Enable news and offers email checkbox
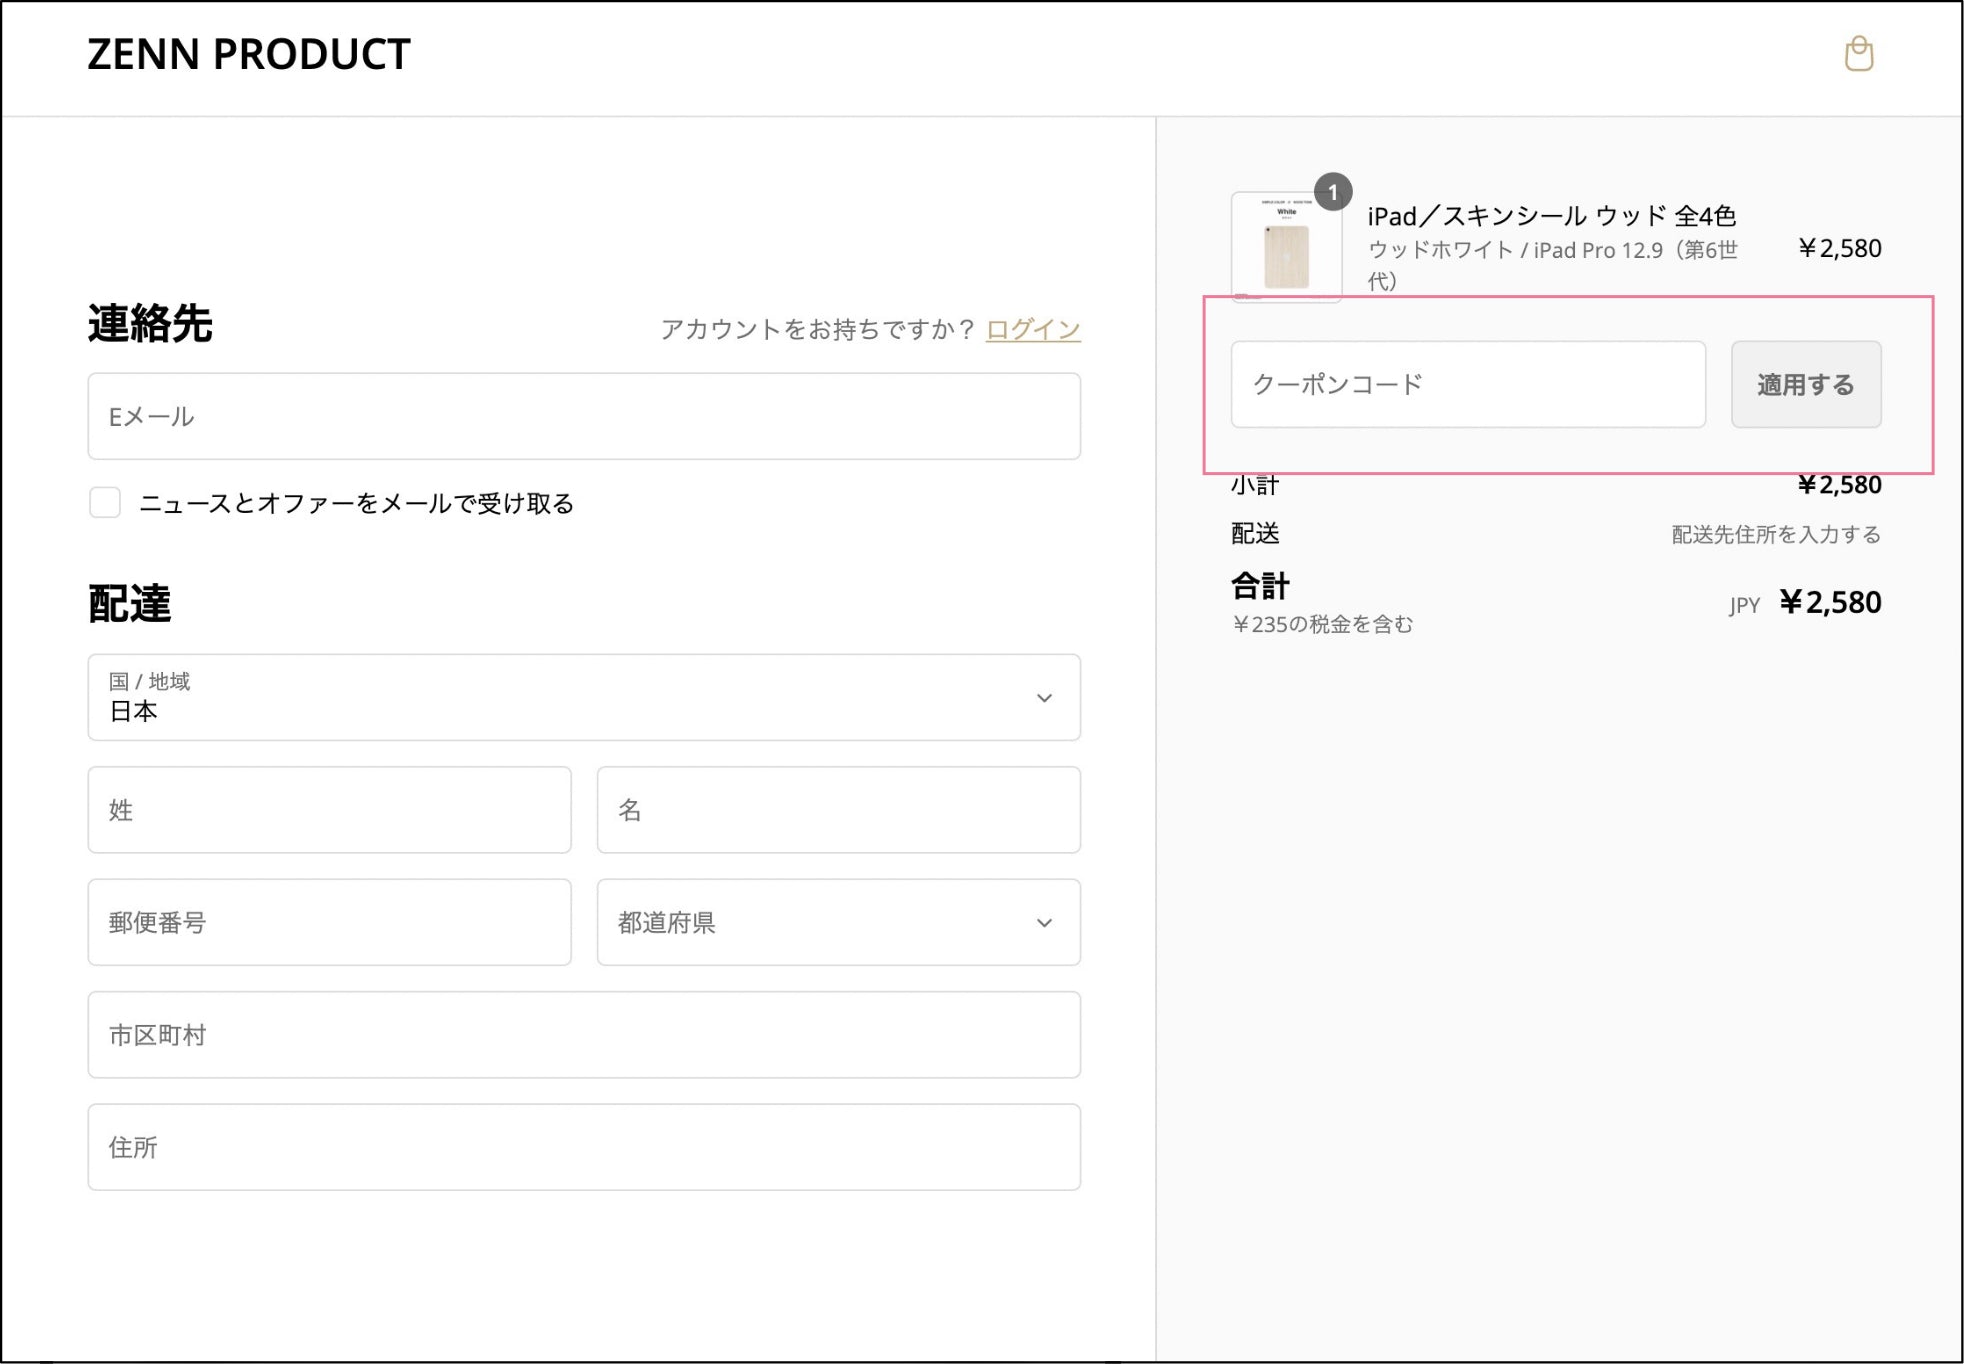Viewport: 1964px width, 1364px height. [105, 502]
